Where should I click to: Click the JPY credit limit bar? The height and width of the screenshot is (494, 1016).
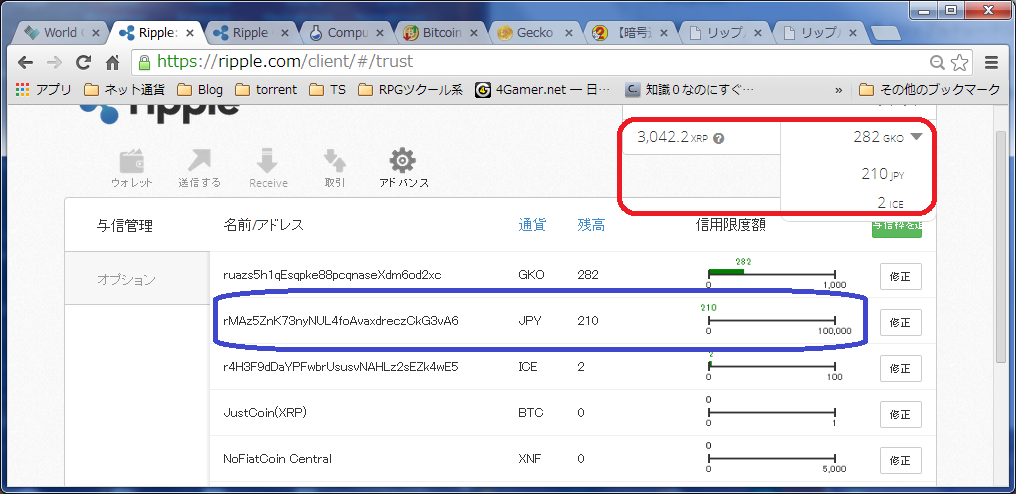[x=772, y=319]
